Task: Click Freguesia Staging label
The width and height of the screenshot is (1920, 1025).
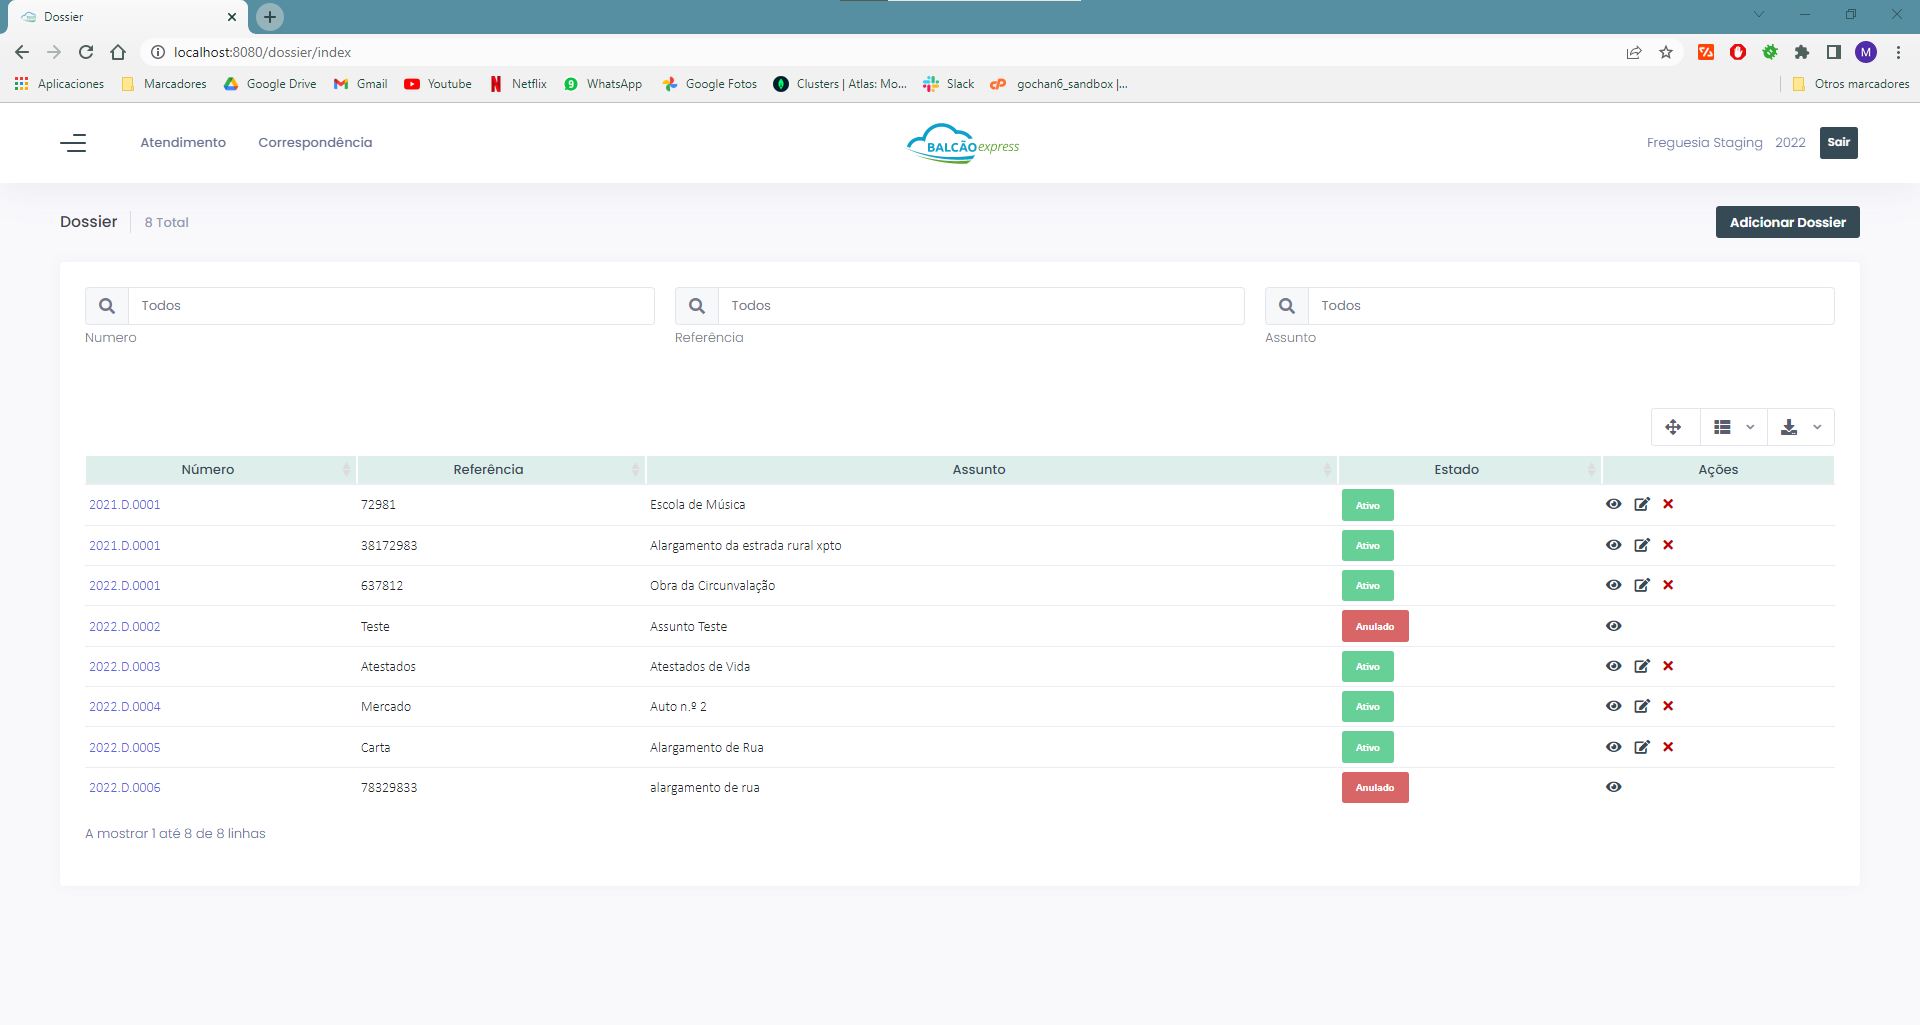Action: tap(1704, 143)
